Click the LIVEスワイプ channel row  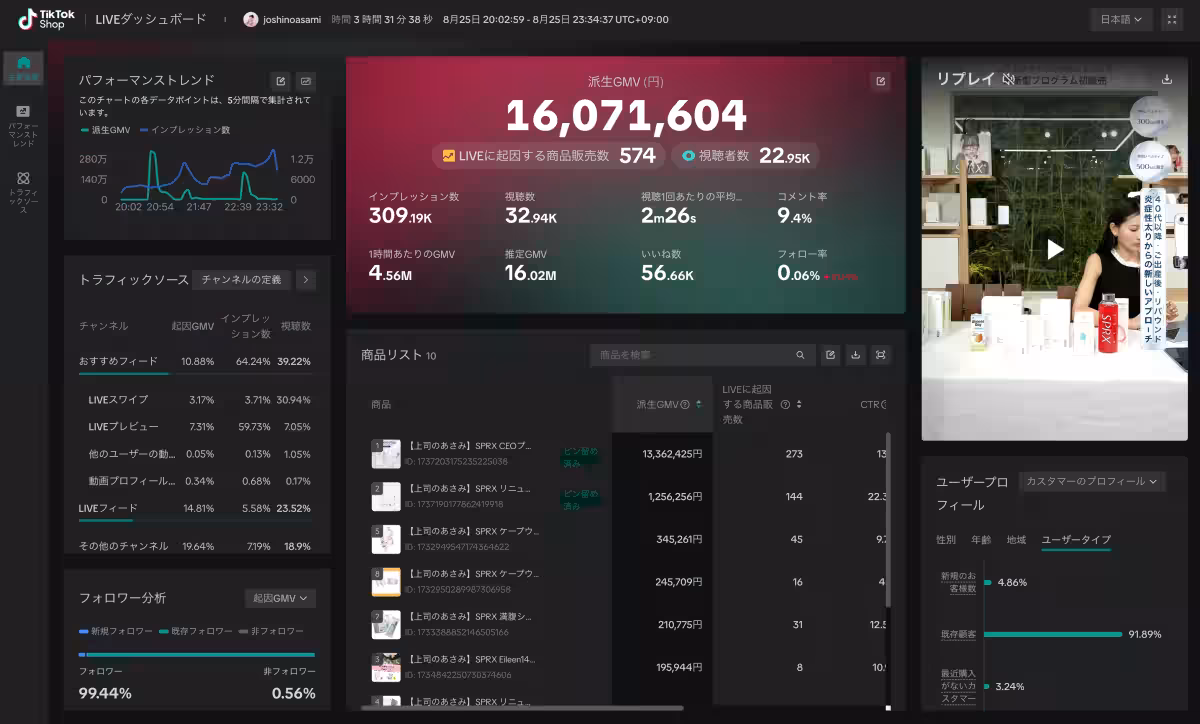[197, 399]
